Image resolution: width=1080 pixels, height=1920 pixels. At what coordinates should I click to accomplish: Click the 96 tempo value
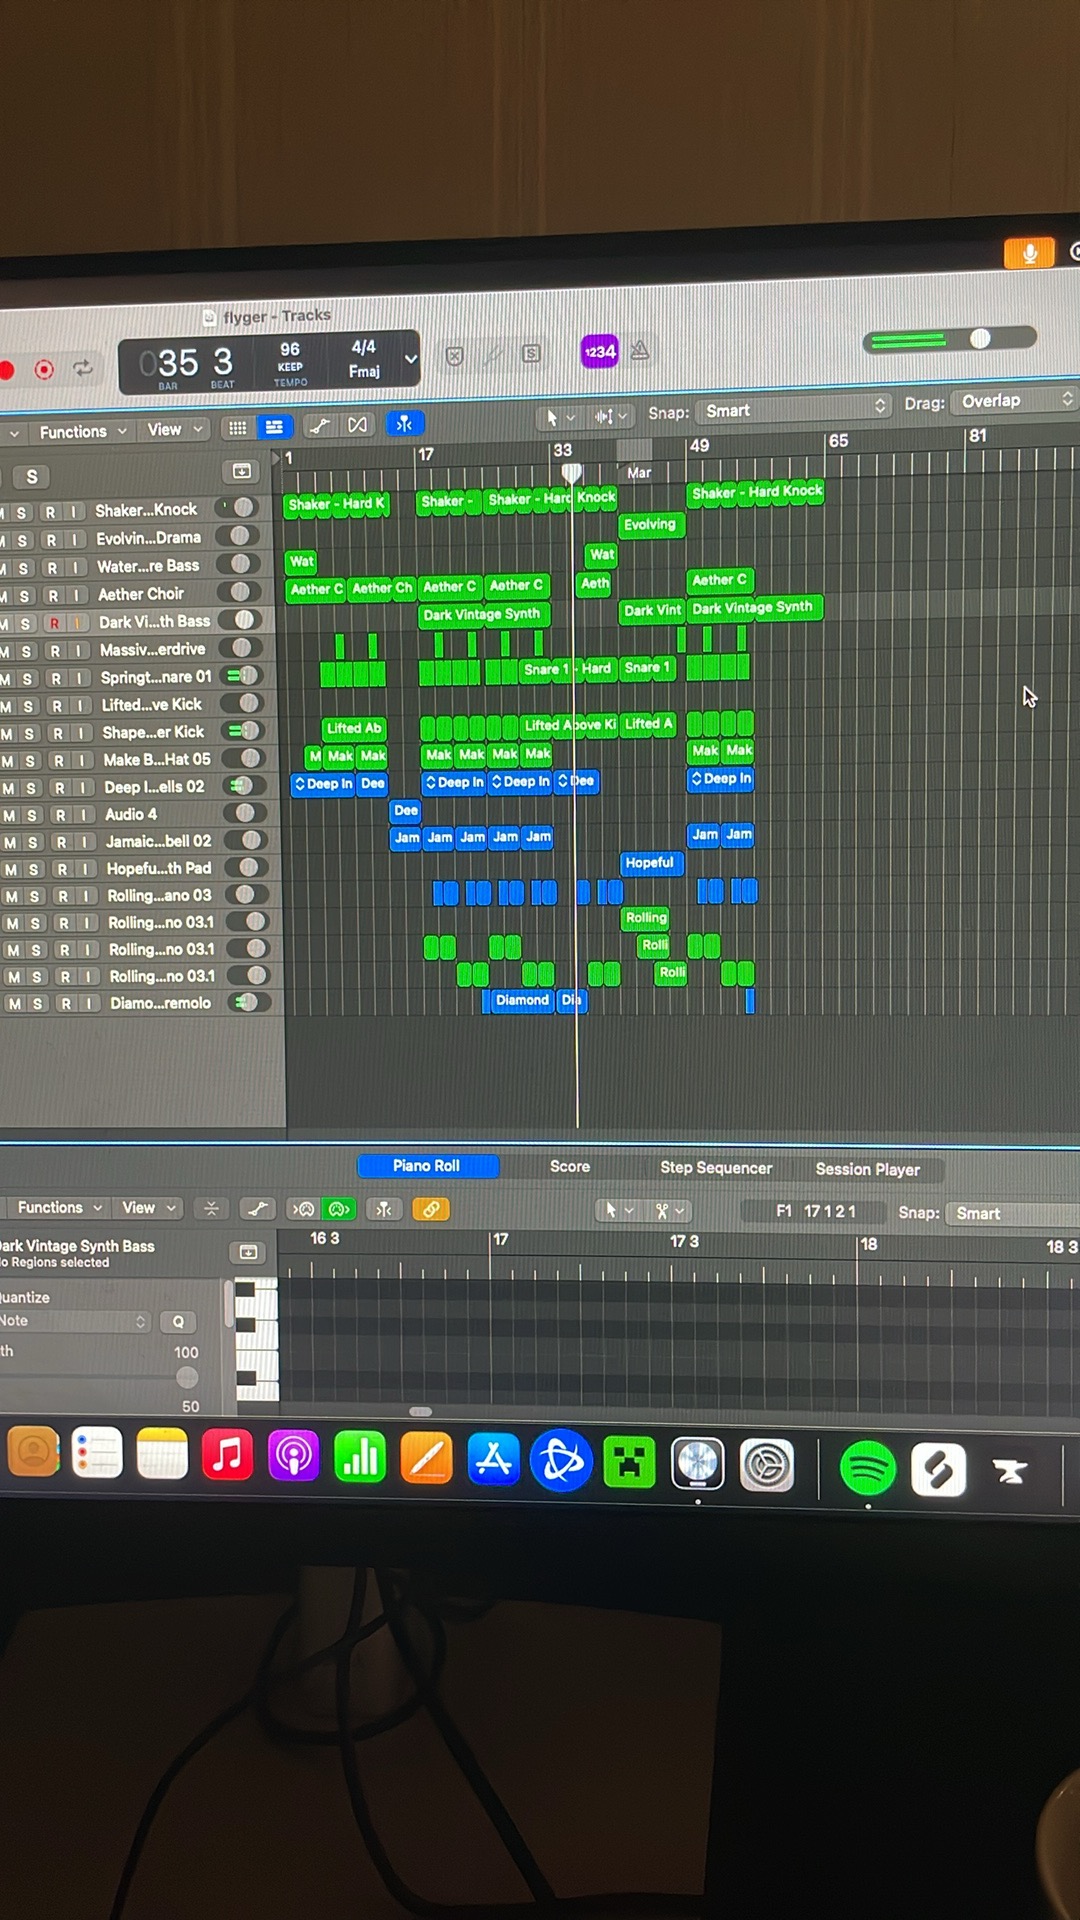(290, 349)
